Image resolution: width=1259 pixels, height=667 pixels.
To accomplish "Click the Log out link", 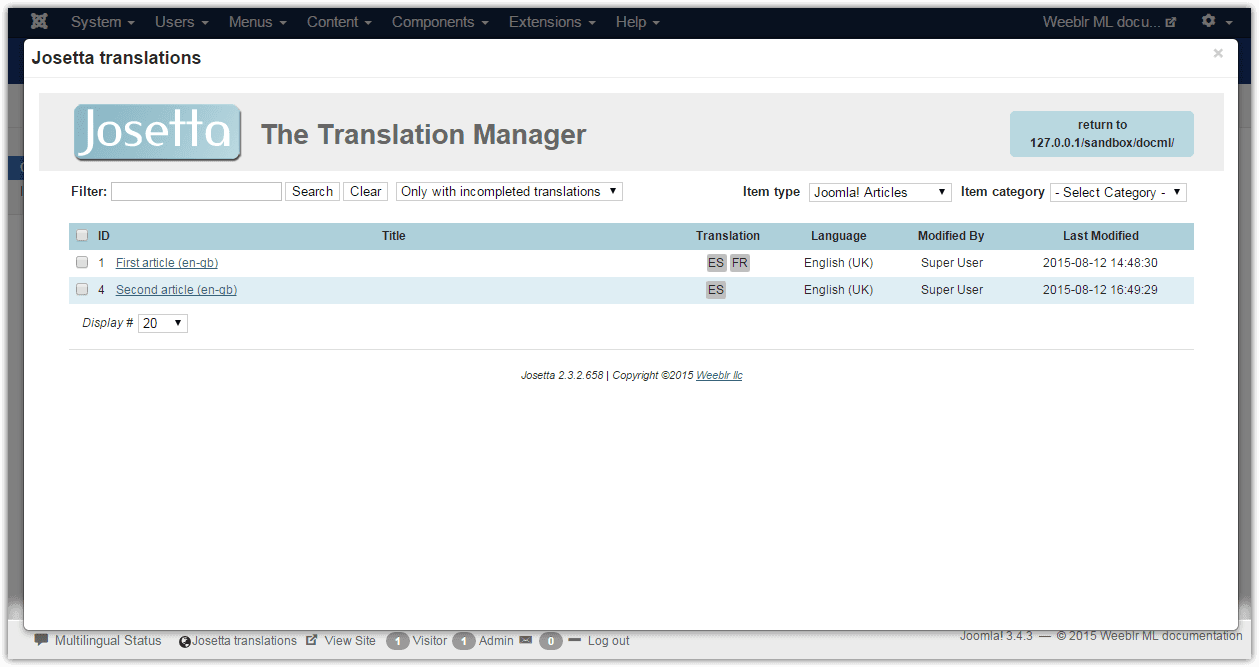I will (x=608, y=641).
